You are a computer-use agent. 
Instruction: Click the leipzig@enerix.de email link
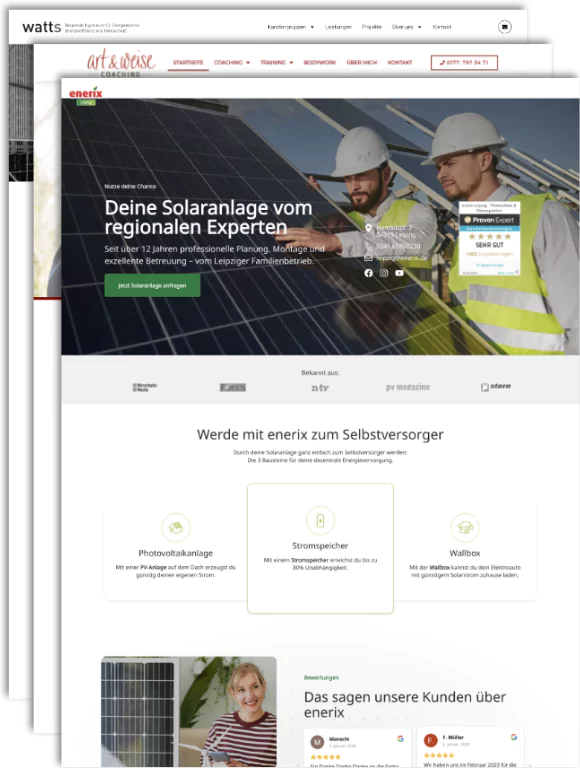pos(402,258)
